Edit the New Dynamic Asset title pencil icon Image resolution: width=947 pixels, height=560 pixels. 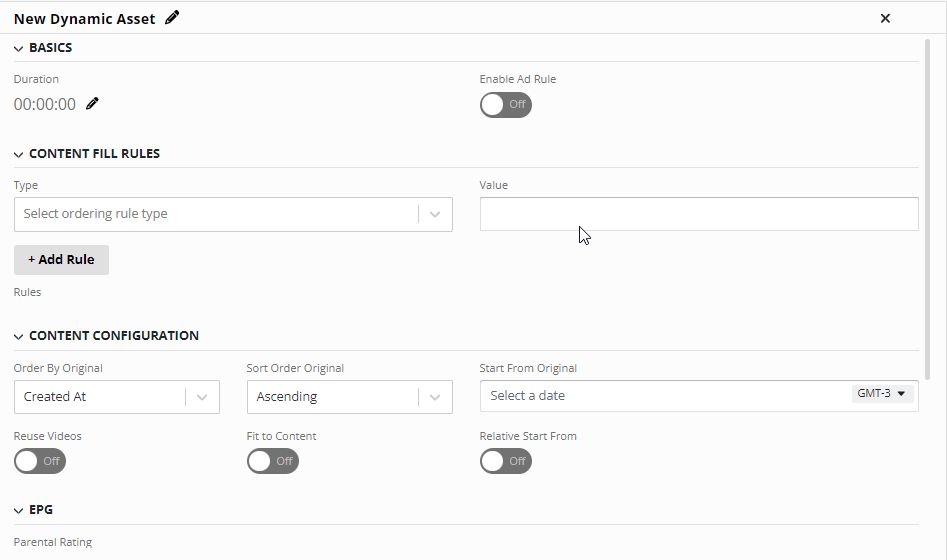[172, 18]
